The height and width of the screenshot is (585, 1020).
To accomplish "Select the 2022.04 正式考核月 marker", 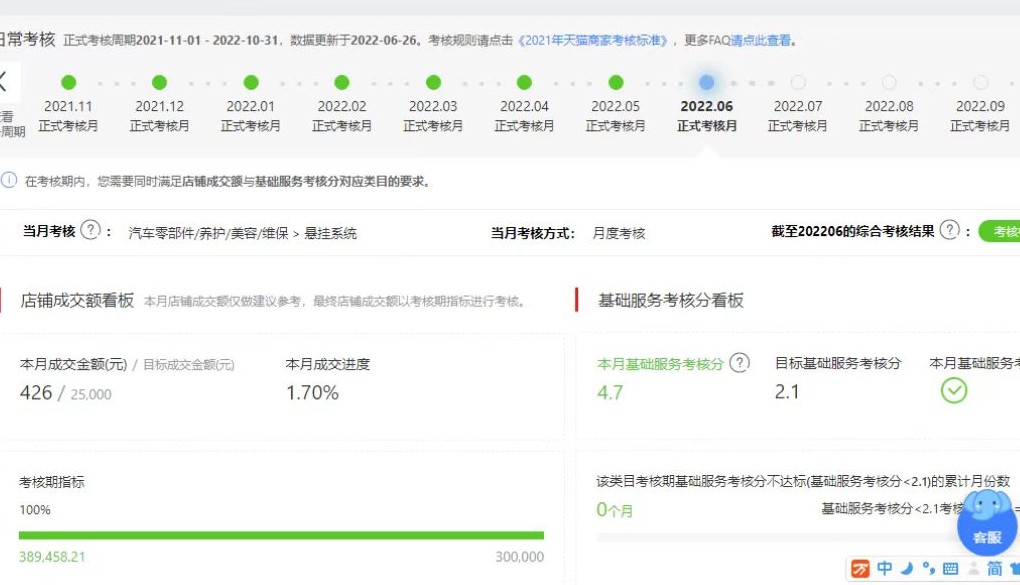I will tap(524, 83).
